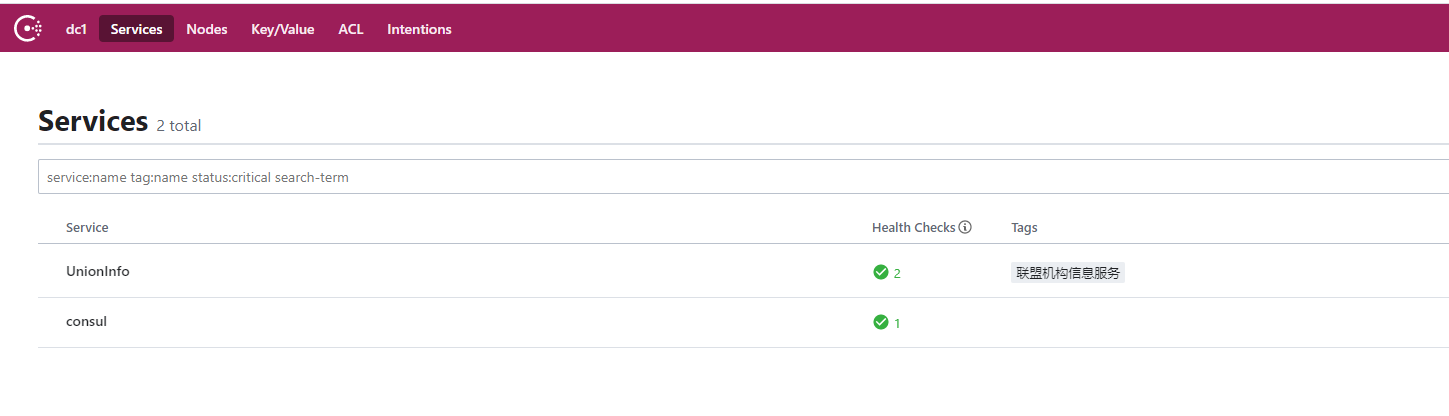Open the consul service

click(86, 322)
